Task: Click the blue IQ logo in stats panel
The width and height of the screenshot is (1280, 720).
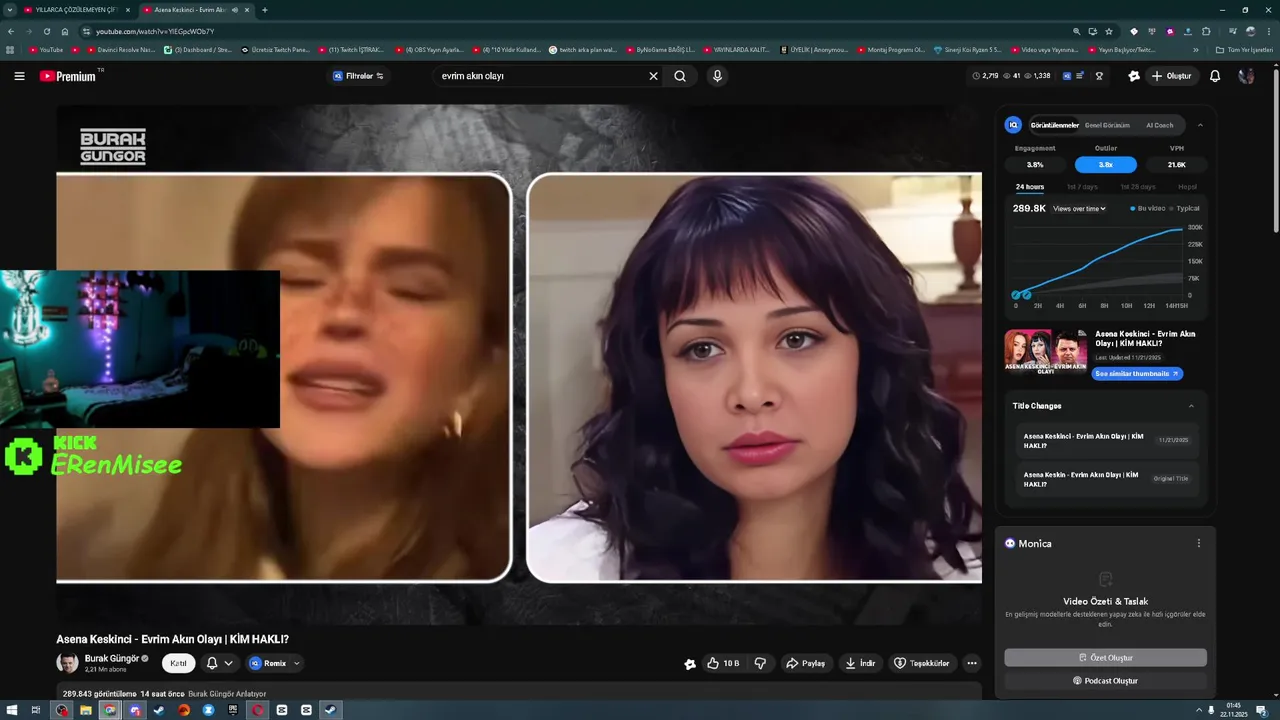Action: [x=1013, y=125]
